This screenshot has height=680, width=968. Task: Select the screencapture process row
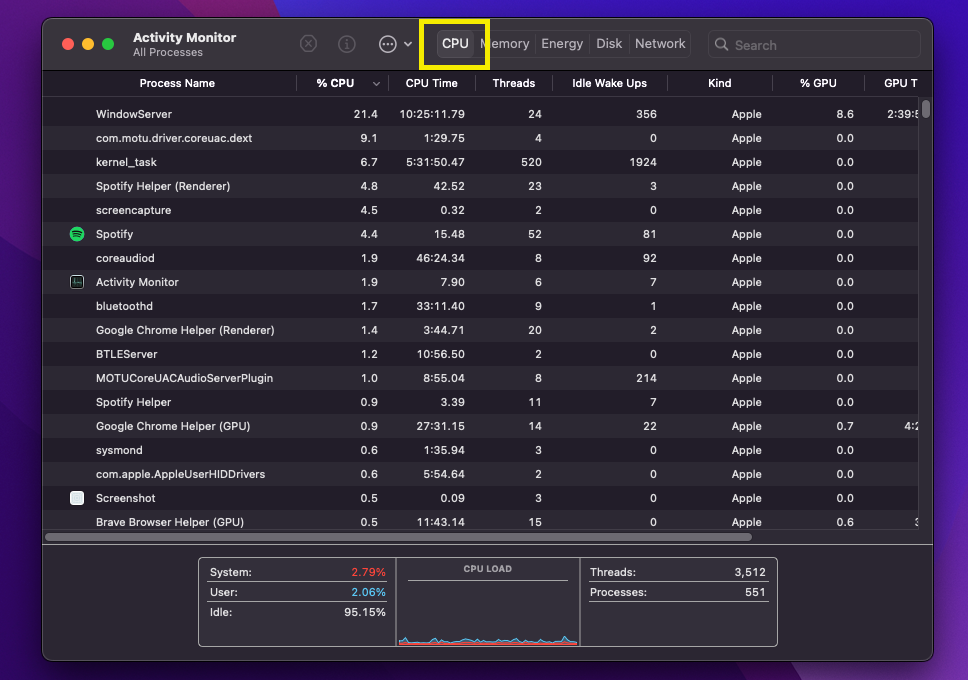coord(480,210)
